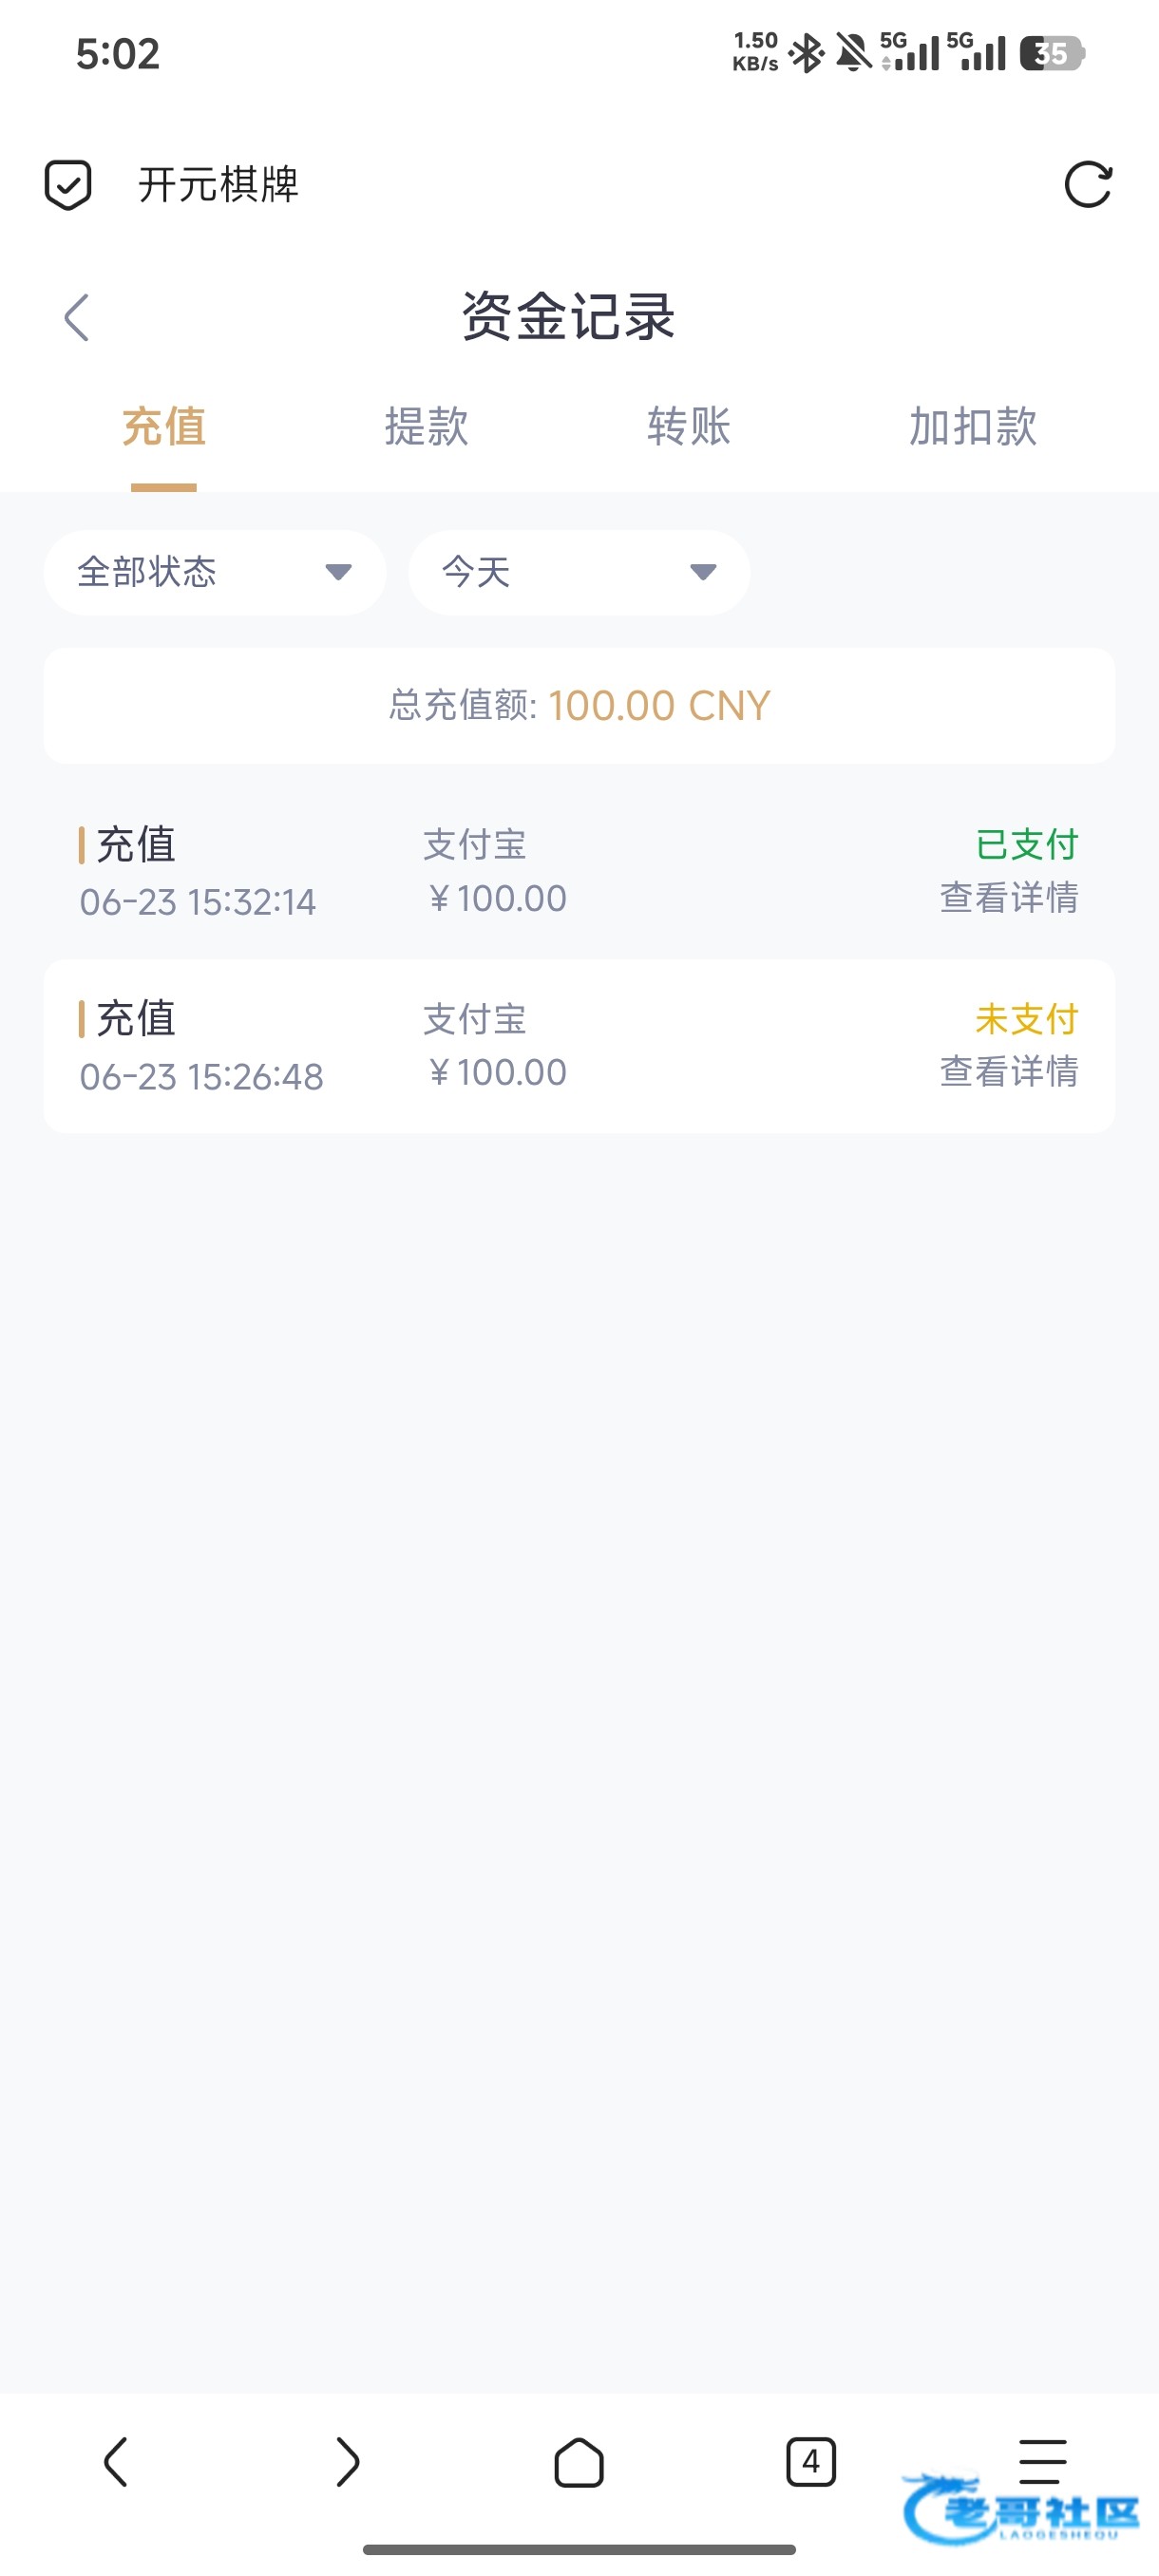Screen dimensions: 1159x2576
Task: Tap the Bluetooth status icon
Action: pos(806,53)
